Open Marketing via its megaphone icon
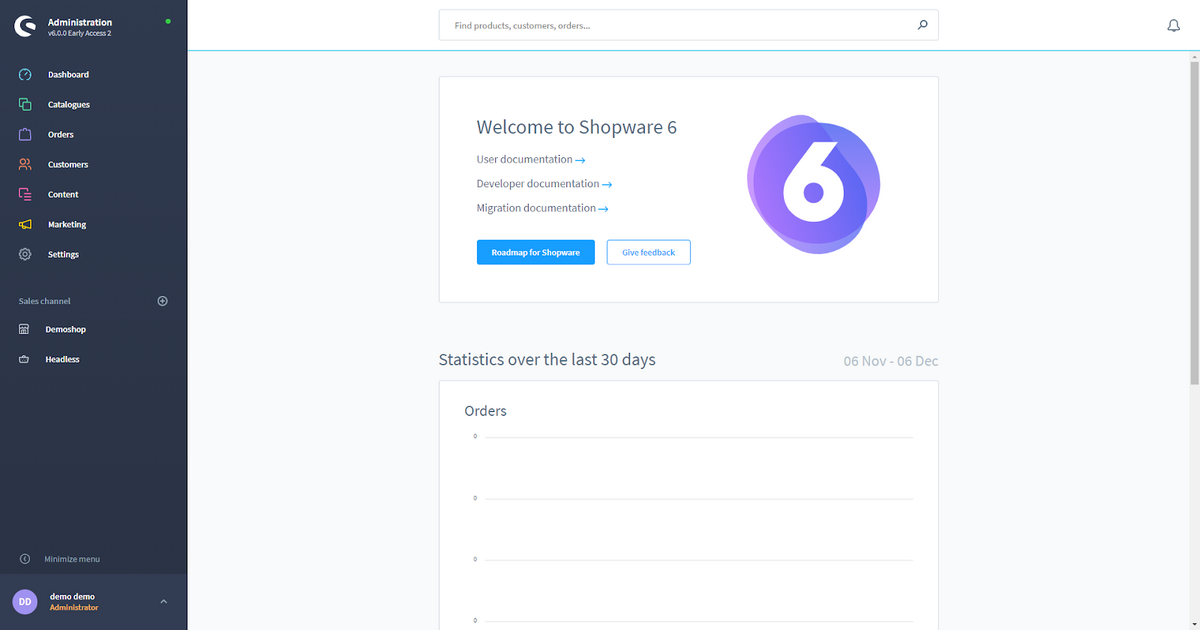 tap(24, 224)
